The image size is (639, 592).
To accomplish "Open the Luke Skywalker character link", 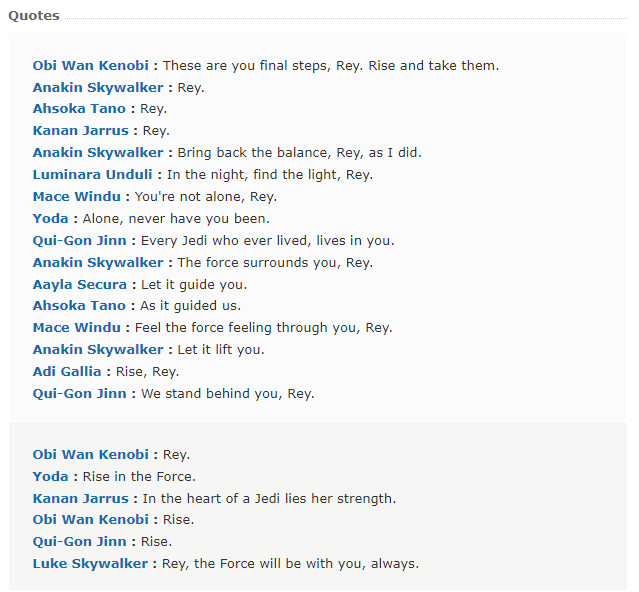I will click(90, 563).
